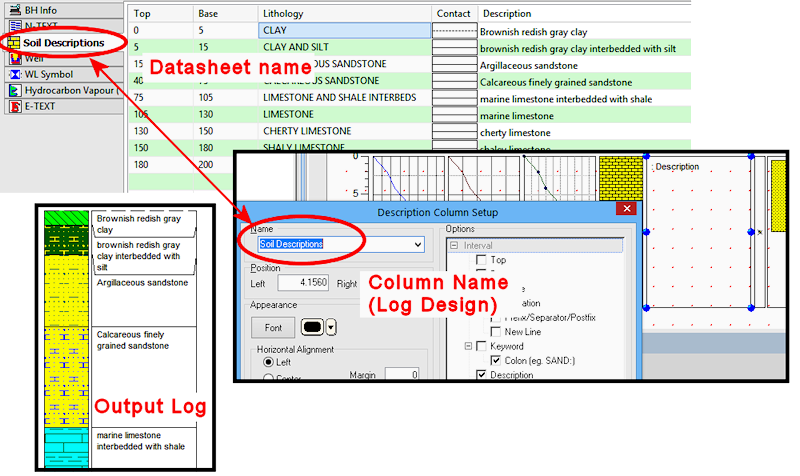Select the E-TEXT datasheet icon
This screenshot has height=476, width=800.
click(14, 106)
